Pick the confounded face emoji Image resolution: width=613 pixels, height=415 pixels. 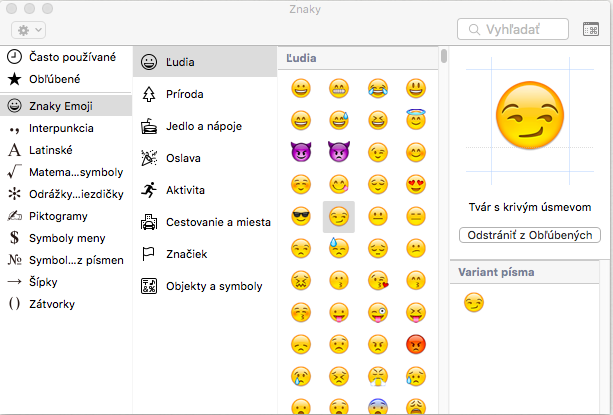point(301,280)
